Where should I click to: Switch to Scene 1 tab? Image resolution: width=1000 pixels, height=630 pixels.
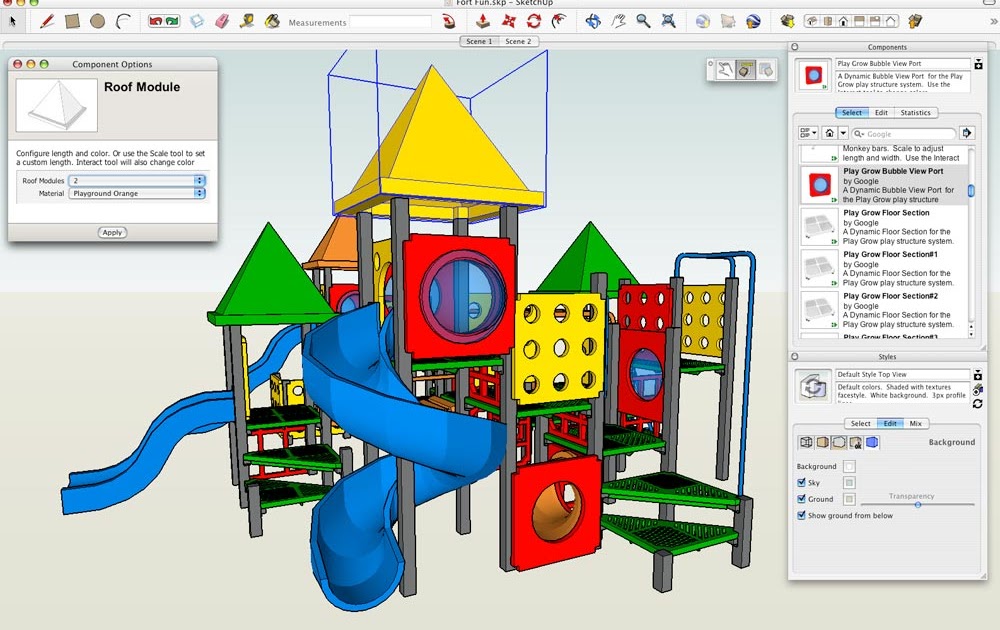[479, 41]
